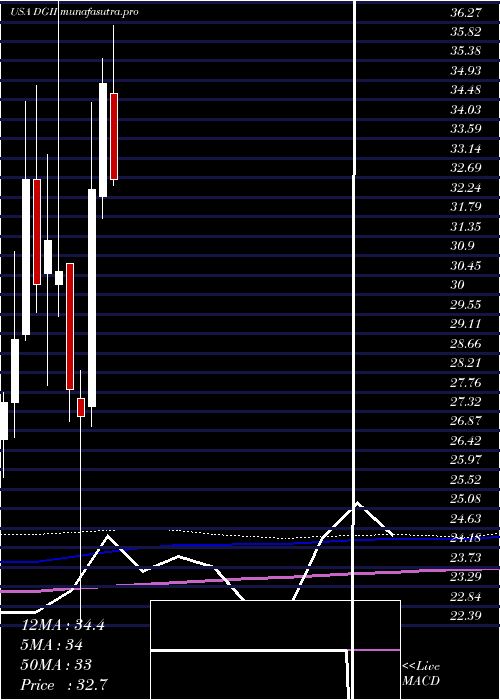Image resolution: width=500 pixels, height=700 pixels.
Task: Select the price axis label 30
Action: [458, 285]
